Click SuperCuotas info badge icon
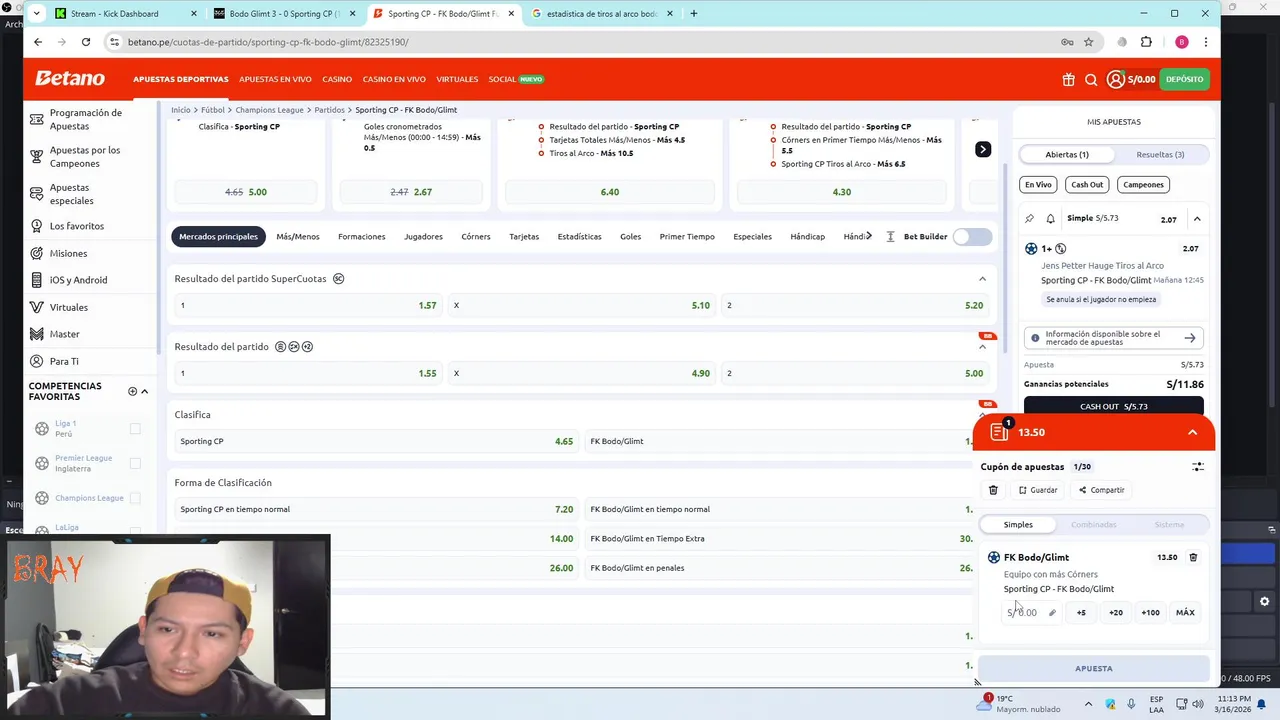Screen dimensions: 1280x720 pos(338,278)
